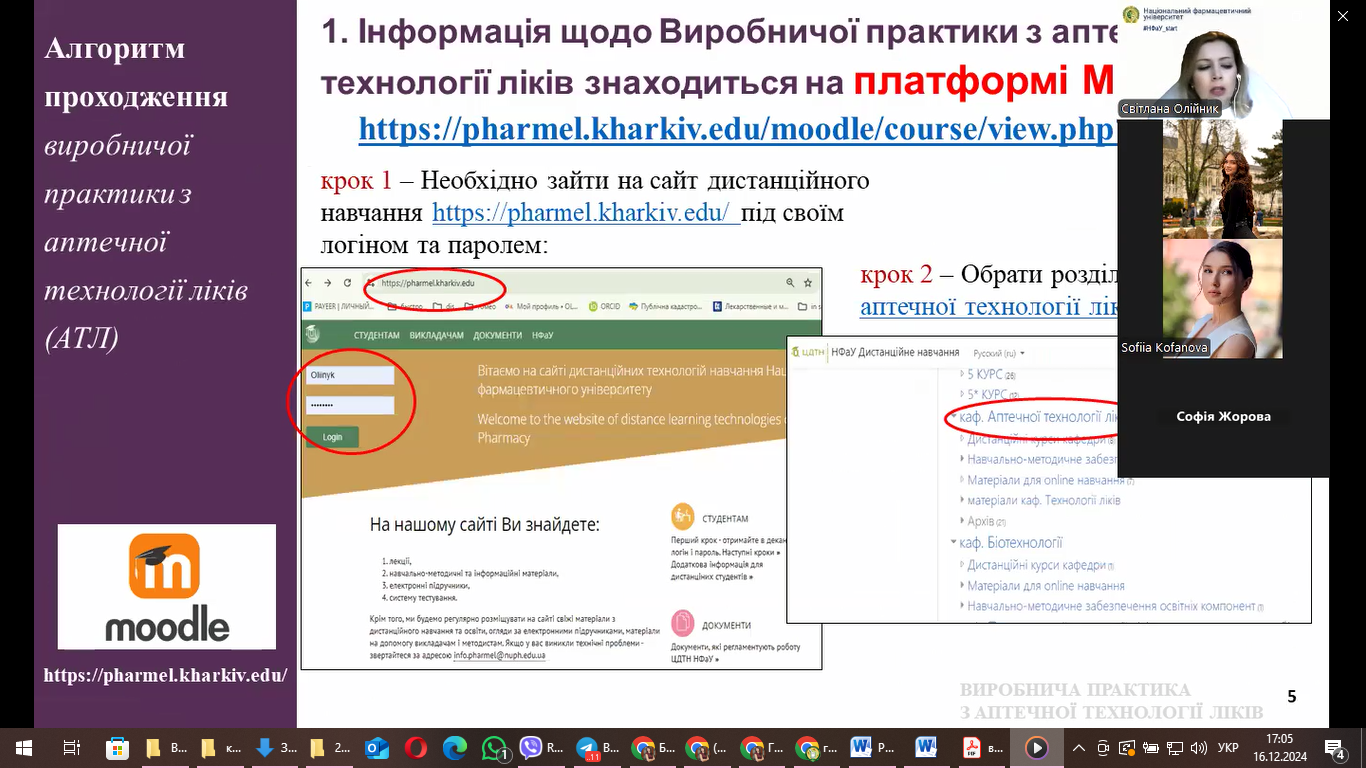Open the pharmel.kharkiv.edu/moodle/course/view.php link in the heading
Screen dimensions: 1366x768
[736, 129]
